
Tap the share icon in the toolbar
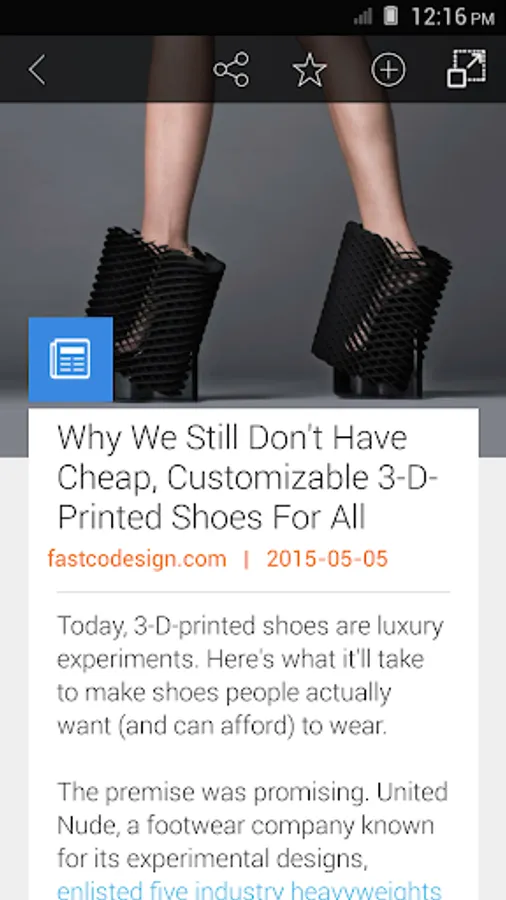click(x=231, y=69)
